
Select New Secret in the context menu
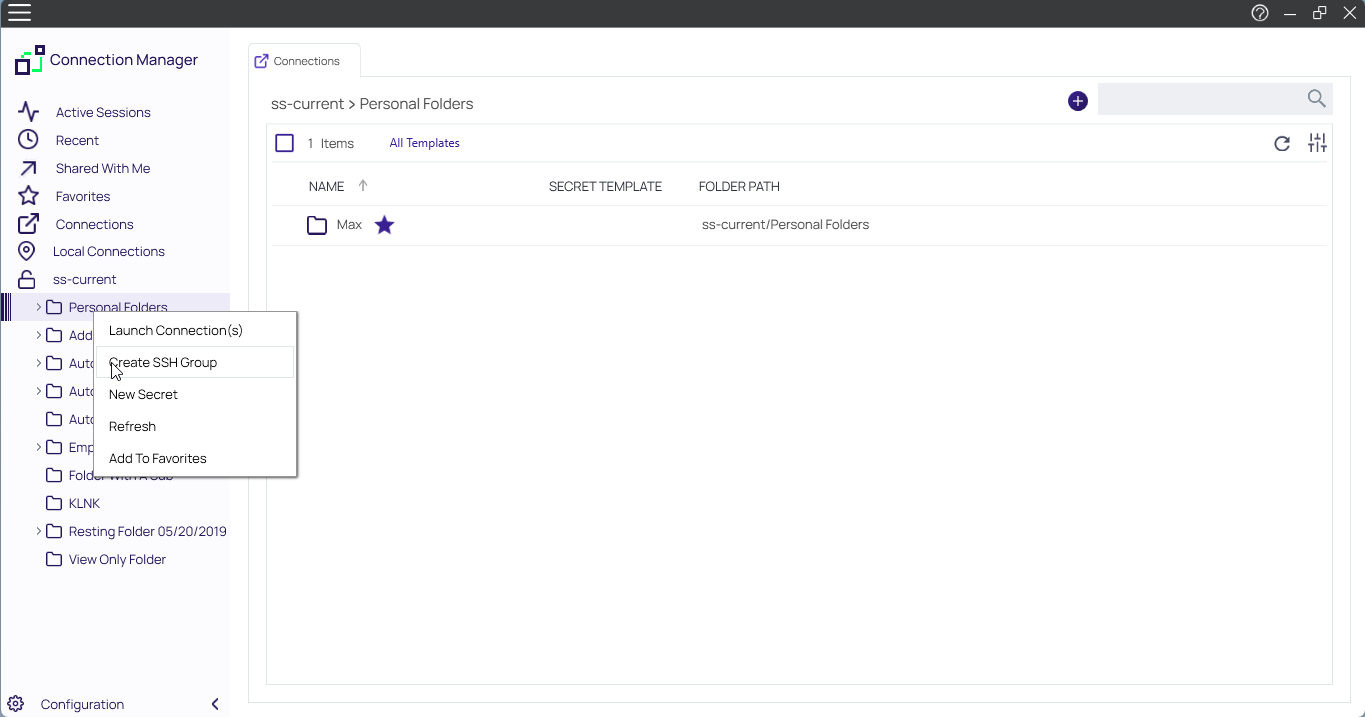click(143, 394)
